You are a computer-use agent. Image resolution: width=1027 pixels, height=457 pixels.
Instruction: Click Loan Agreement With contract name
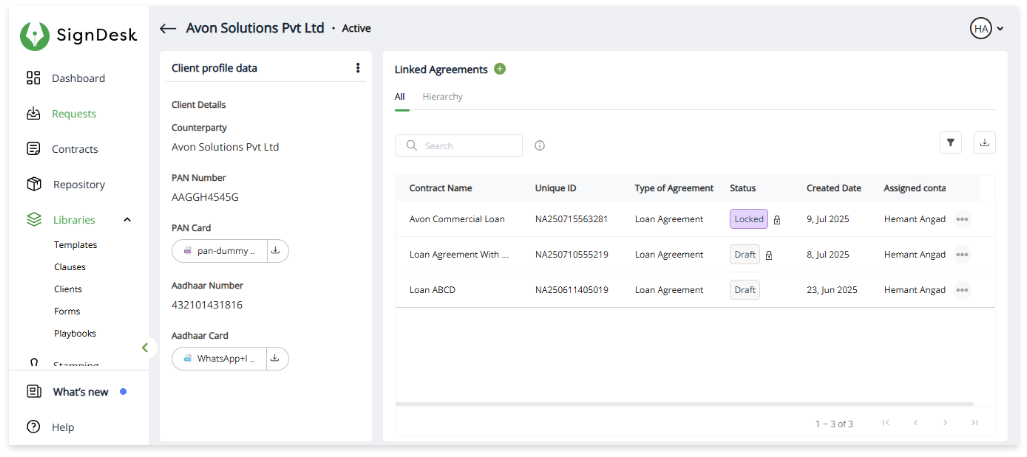pos(459,255)
